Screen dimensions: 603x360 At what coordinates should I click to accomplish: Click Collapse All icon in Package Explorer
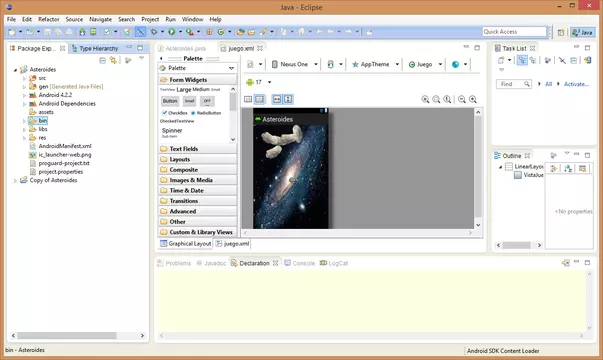(102, 60)
